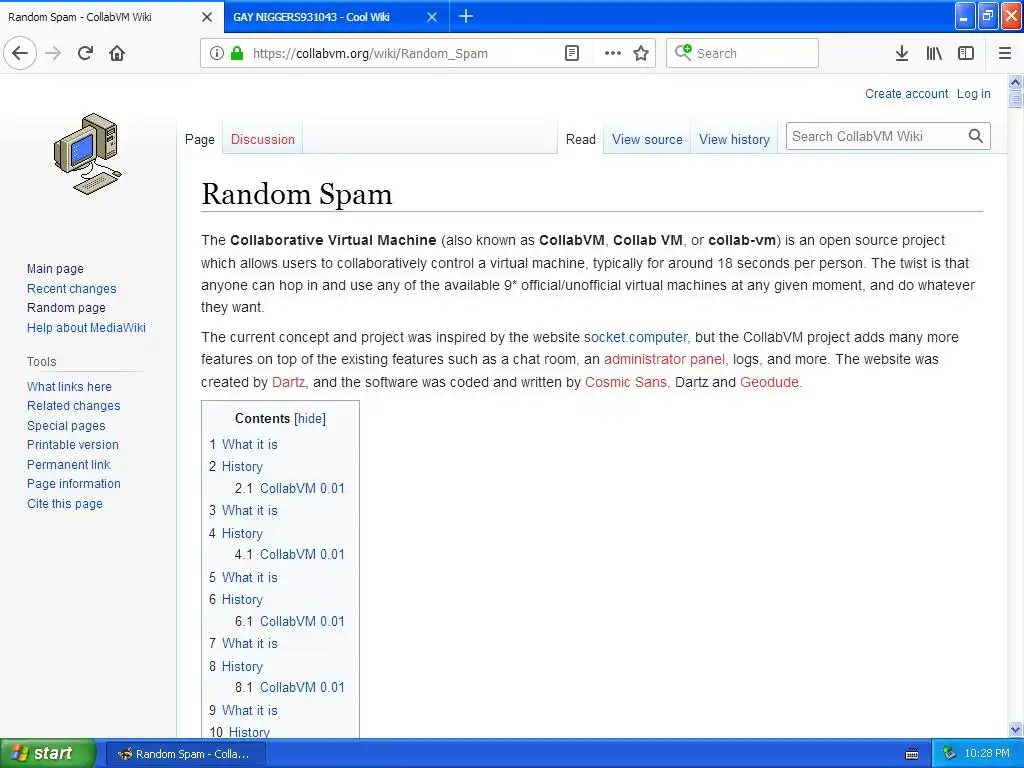The image size is (1024, 768).
Task: Follow the socket.computer link
Action: pyautogui.click(x=635, y=337)
